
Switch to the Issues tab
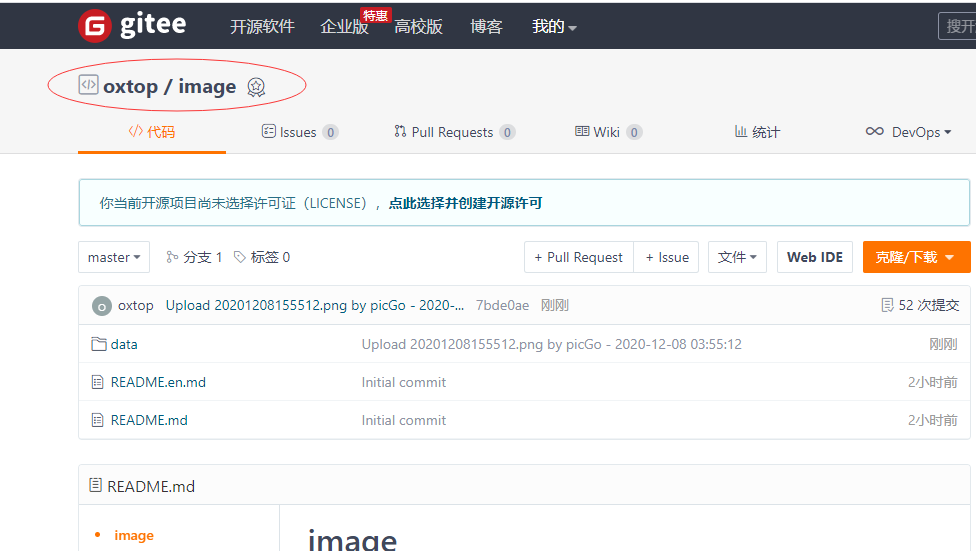tap(299, 132)
